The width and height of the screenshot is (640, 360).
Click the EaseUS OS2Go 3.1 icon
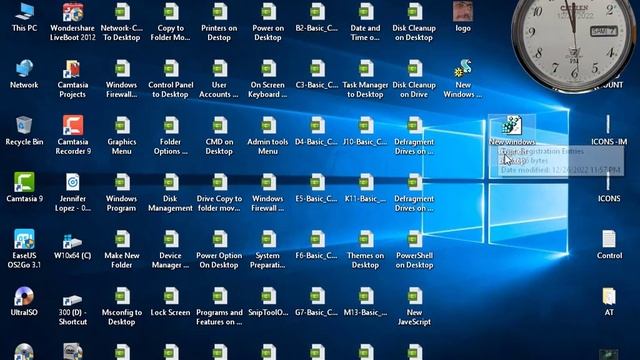[x=24, y=239]
